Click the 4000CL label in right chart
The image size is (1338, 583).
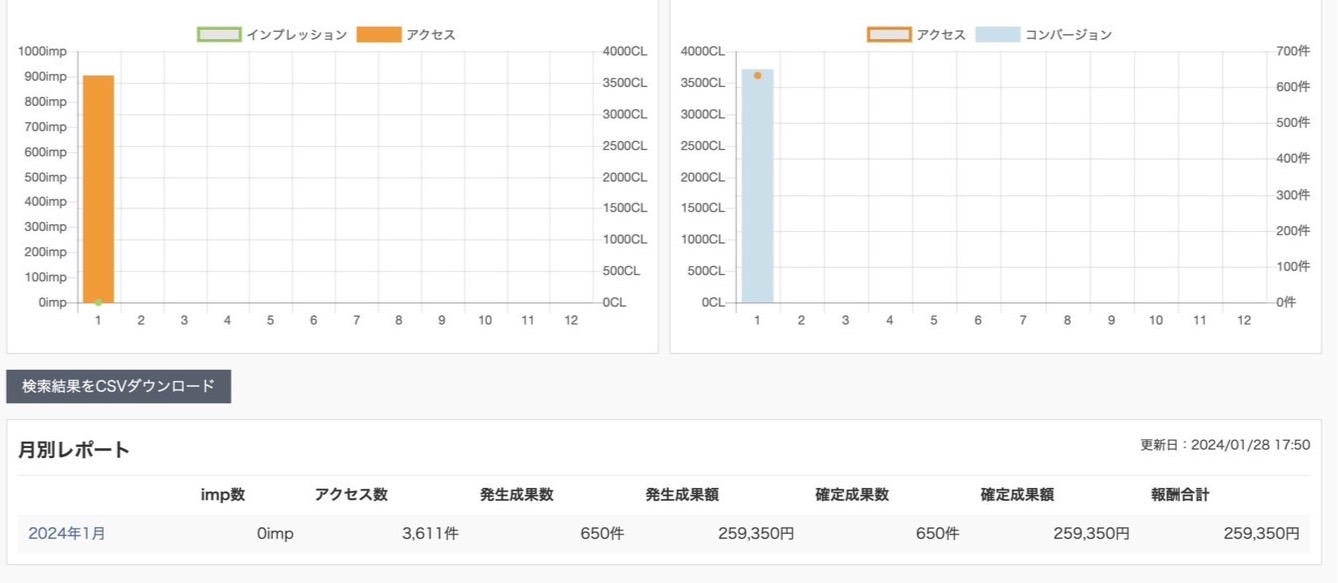coord(703,51)
